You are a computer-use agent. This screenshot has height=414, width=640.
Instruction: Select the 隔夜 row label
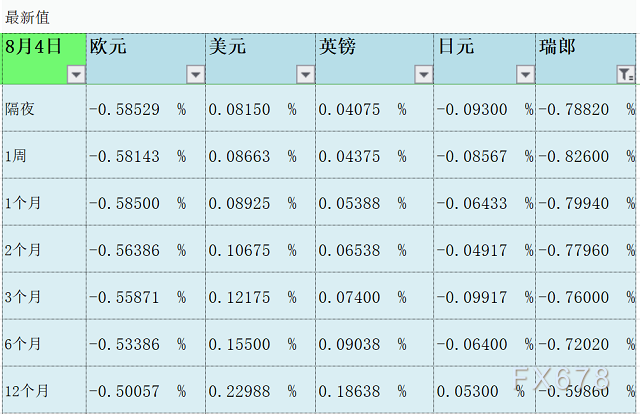44,108
